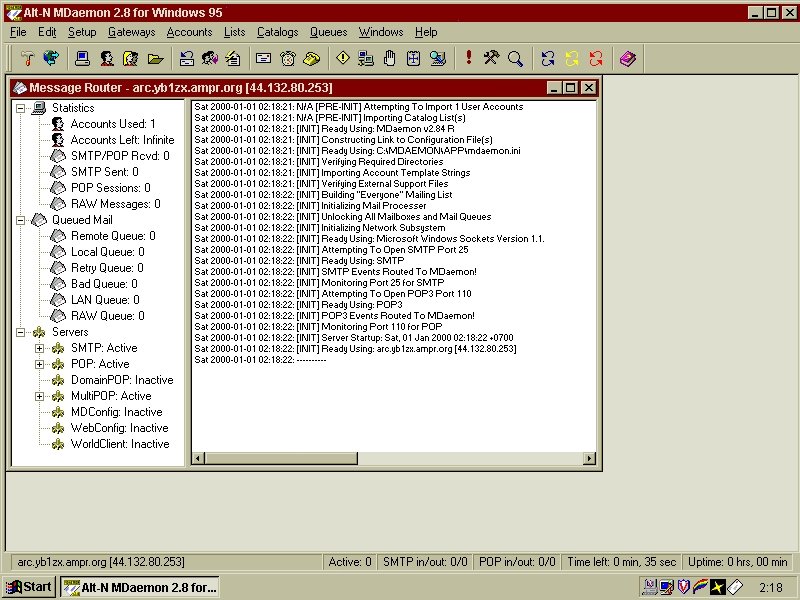Click the two-person (blonde user) toolbar icon

(131, 59)
